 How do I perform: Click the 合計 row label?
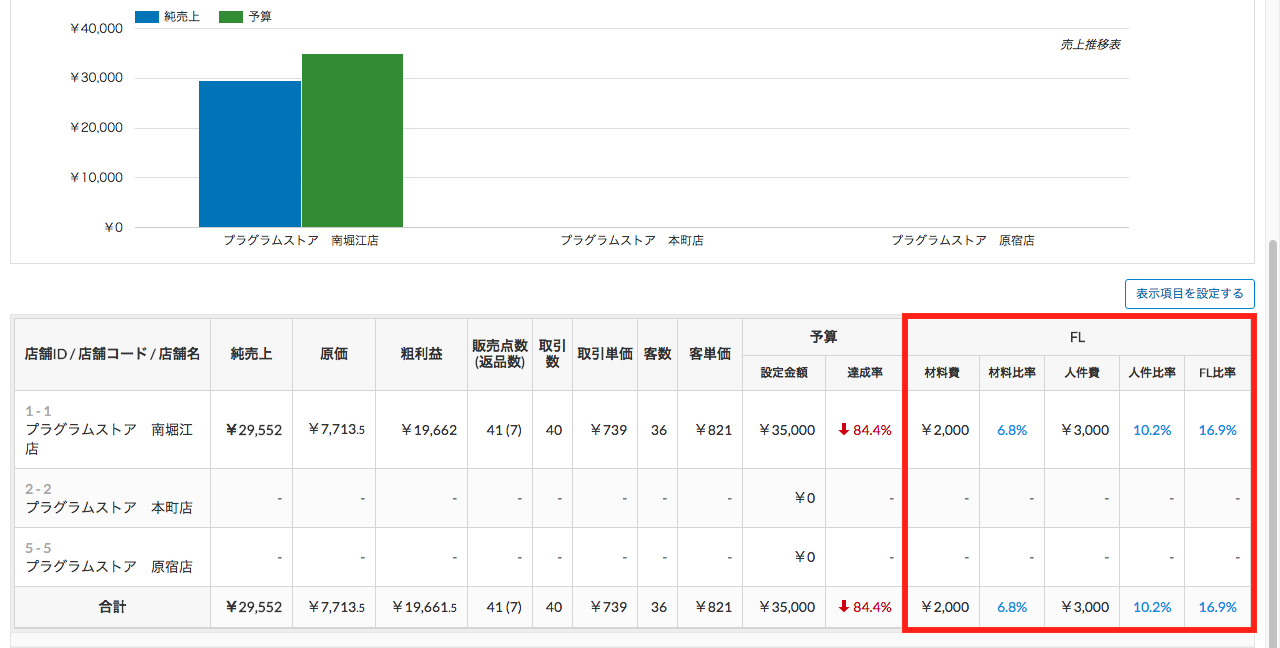click(112, 606)
